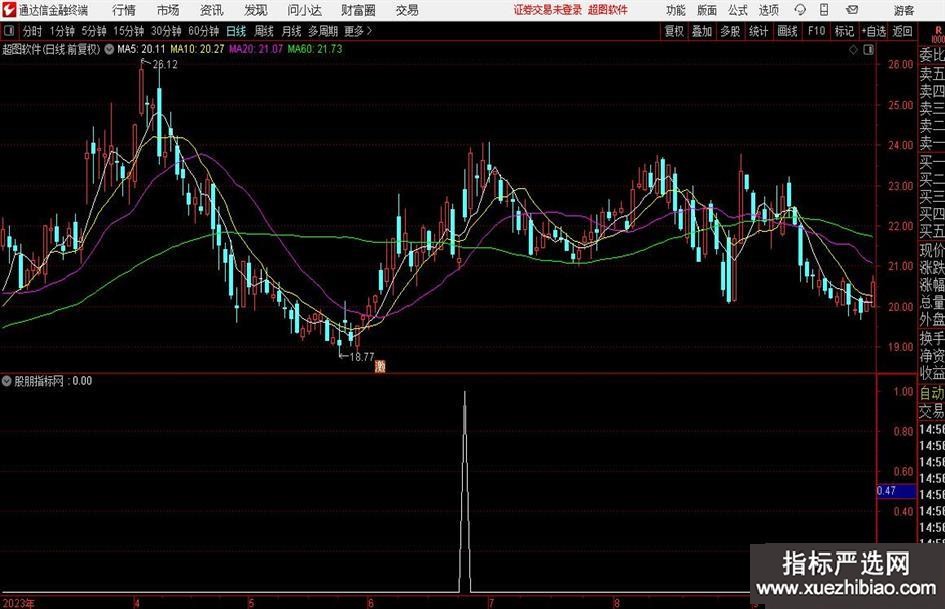Image resolution: width=945 pixels, height=609 pixels.
Task: Click the 通达信 red logo icon
Action: [9, 10]
